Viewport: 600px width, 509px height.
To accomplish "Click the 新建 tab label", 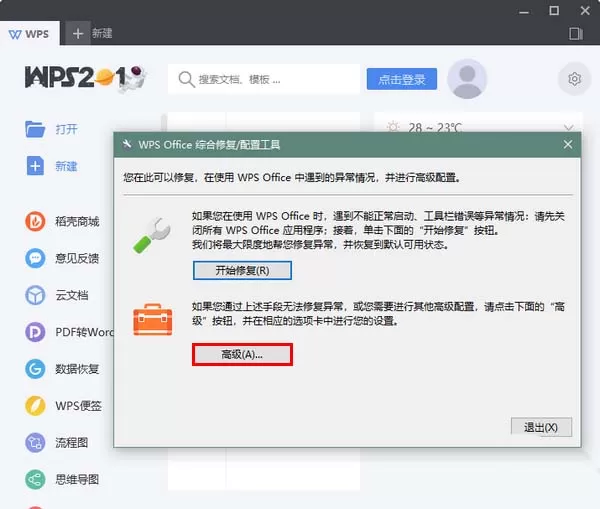I will [x=102, y=33].
